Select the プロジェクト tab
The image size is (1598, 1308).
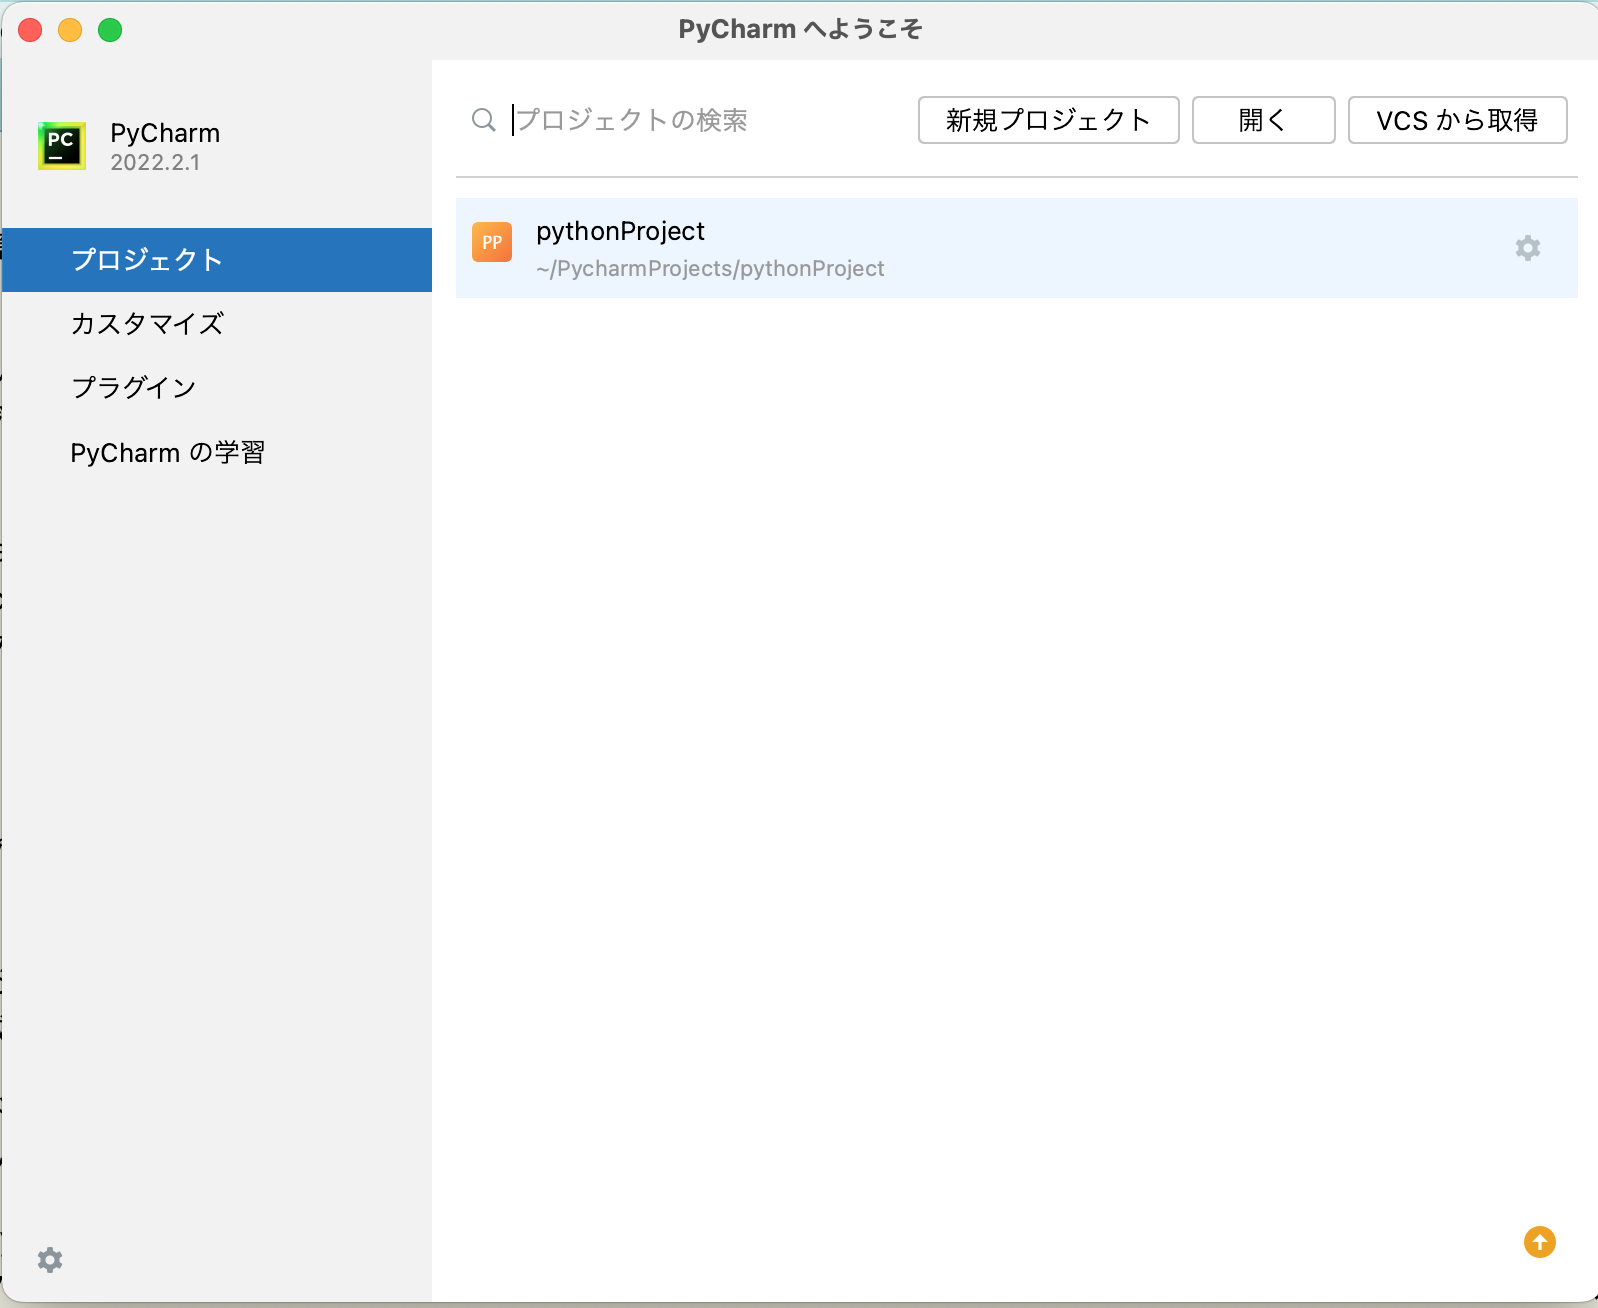(x=217, y=260)
